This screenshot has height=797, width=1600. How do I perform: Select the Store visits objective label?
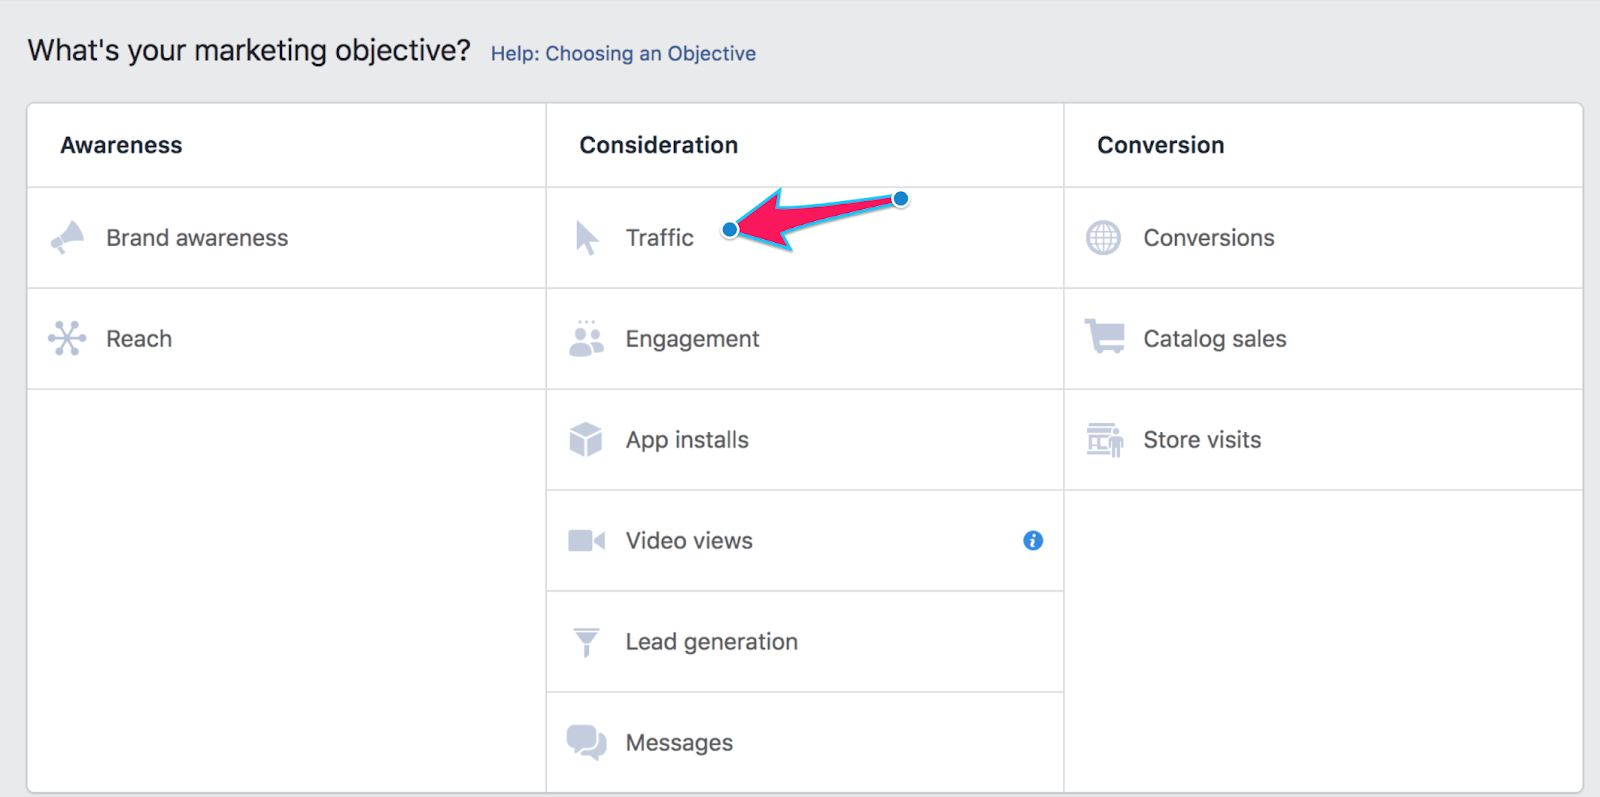pyautogui.click(x=1202, y=440)
